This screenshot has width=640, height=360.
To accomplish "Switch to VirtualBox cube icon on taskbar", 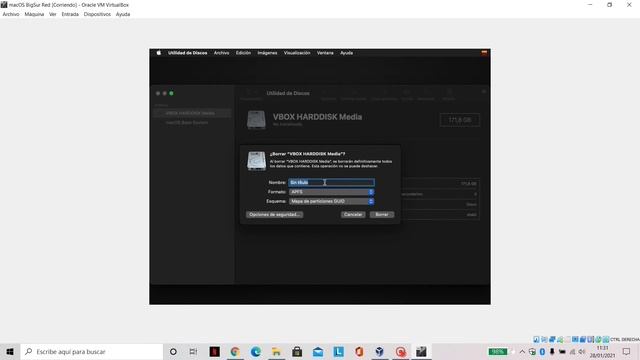I will pyautogui.click(x=380, y=351).
